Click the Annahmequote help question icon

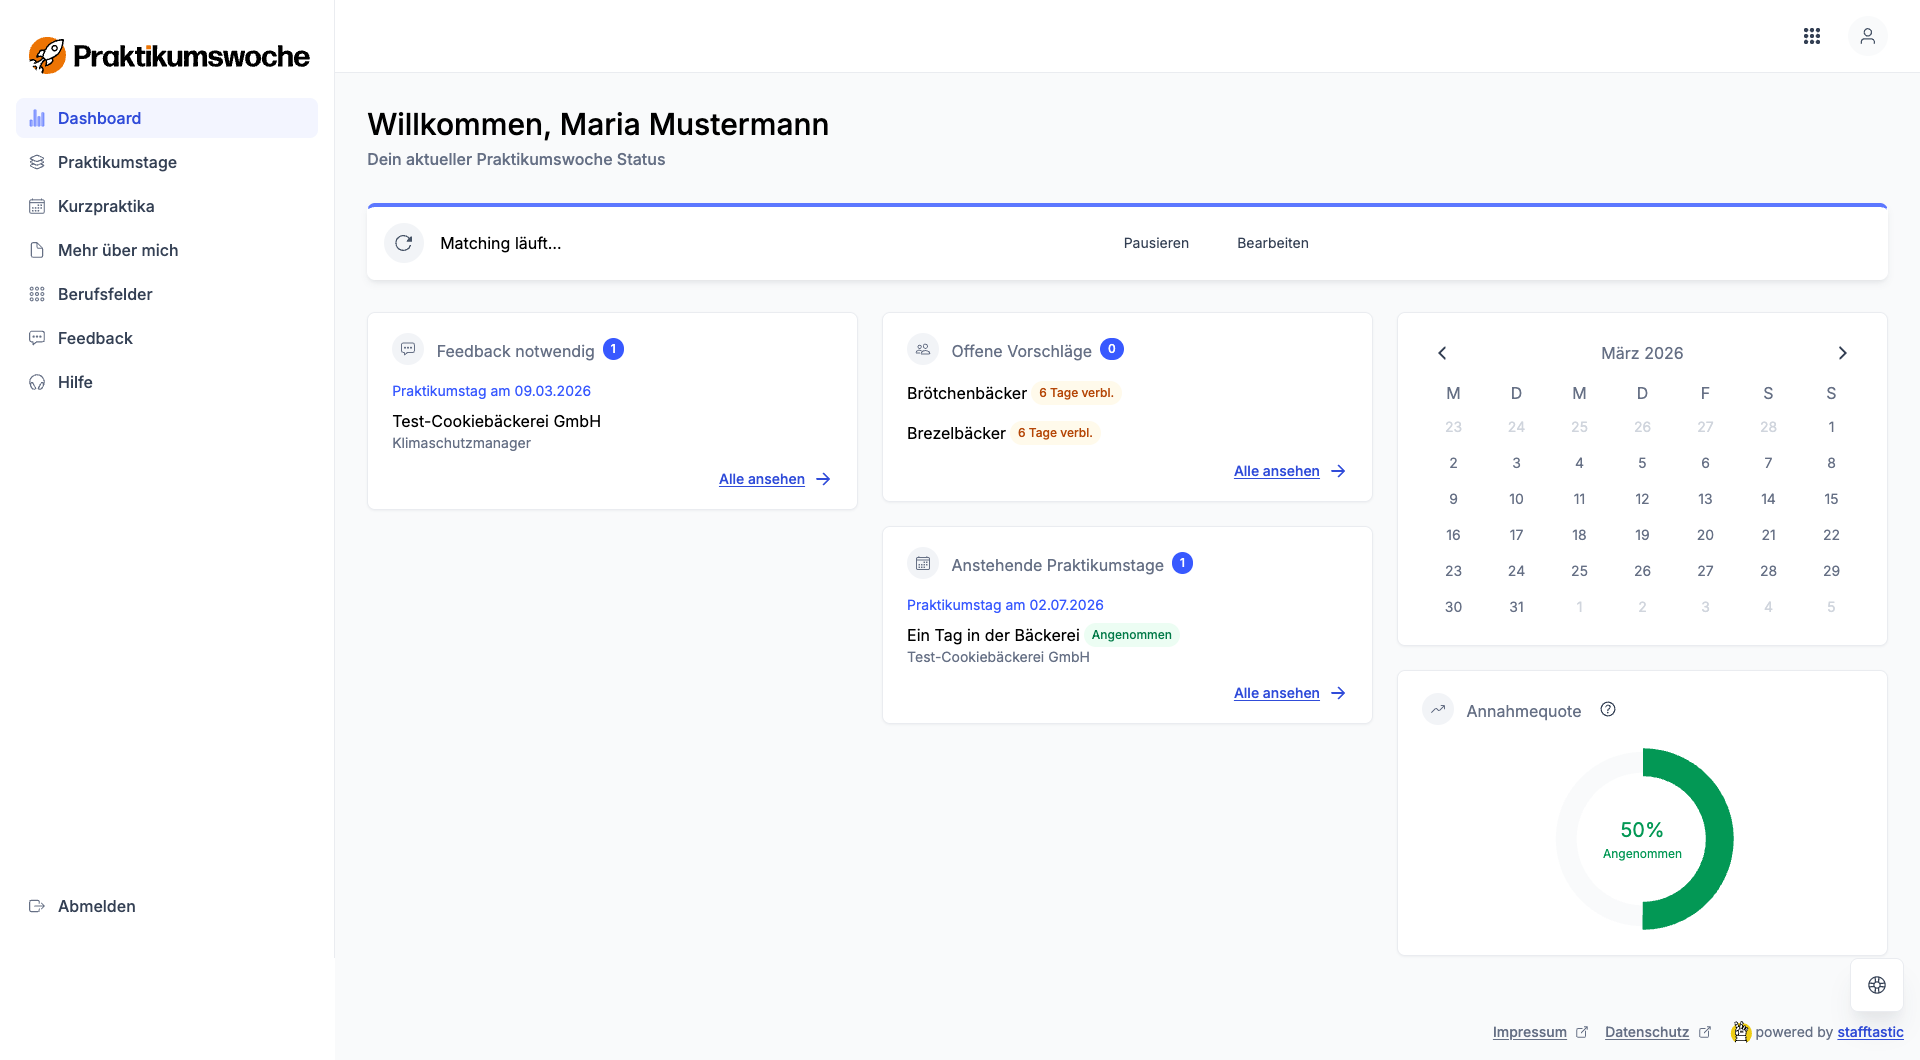(1607, 710)
